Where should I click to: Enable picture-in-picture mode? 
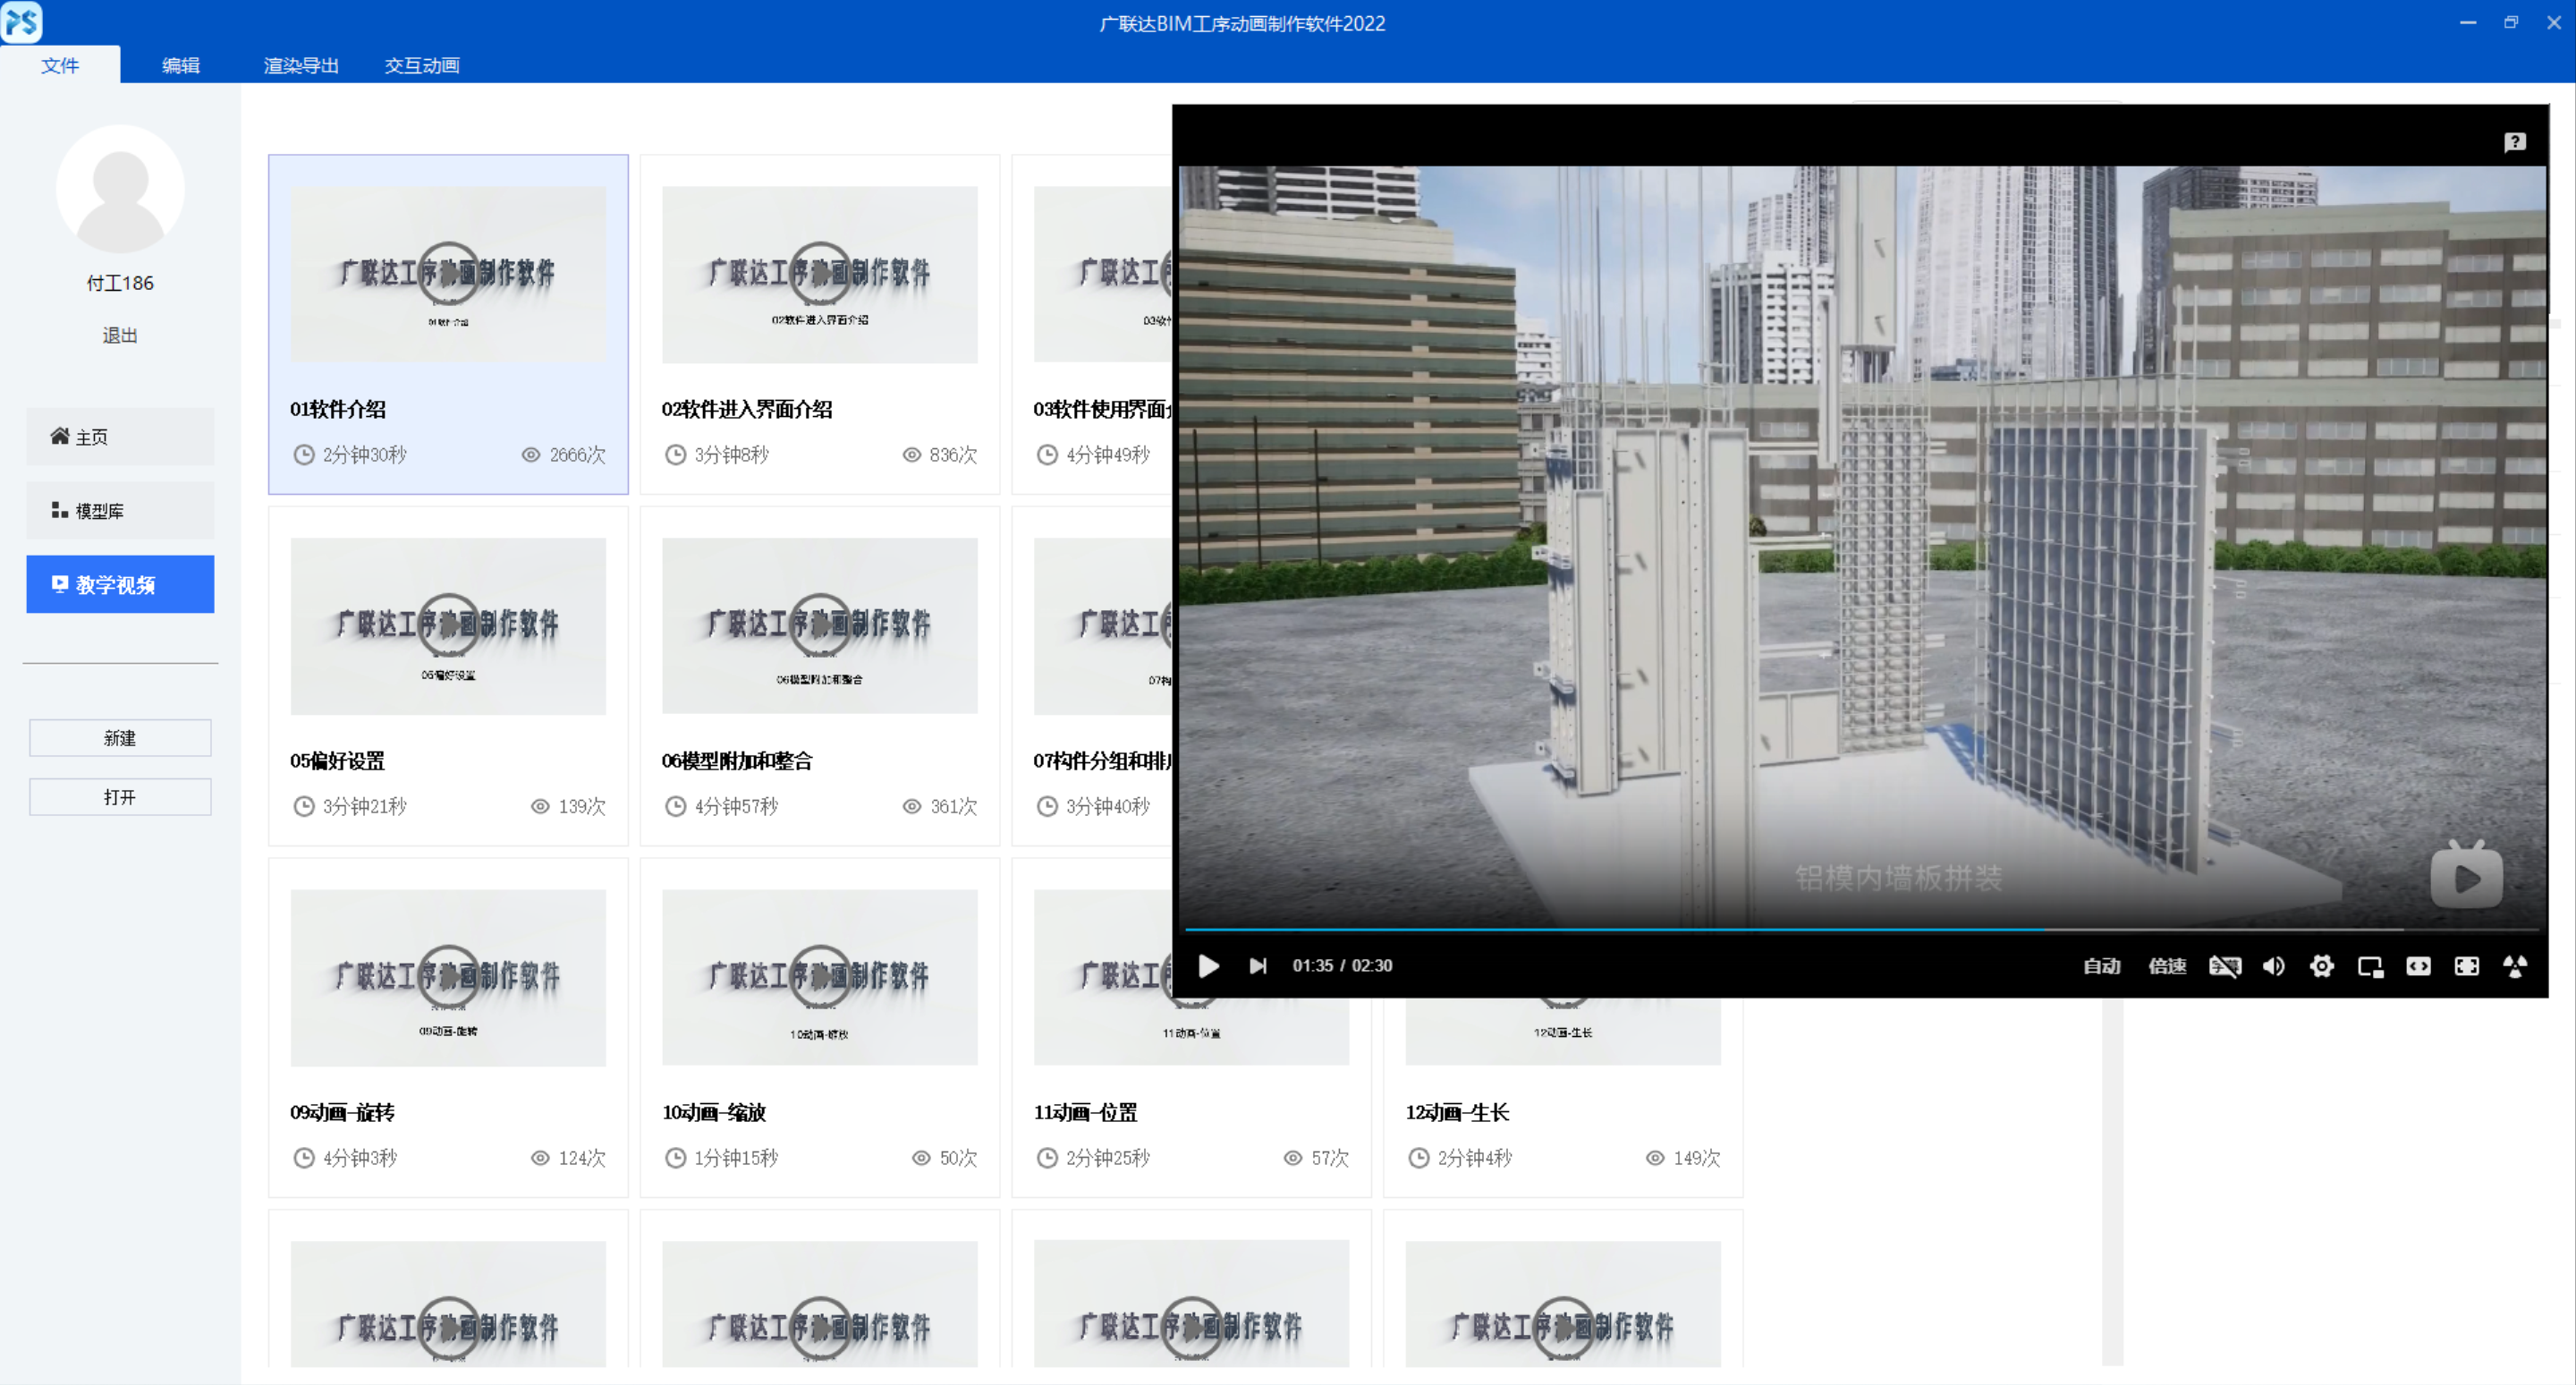pos(2370,966)
